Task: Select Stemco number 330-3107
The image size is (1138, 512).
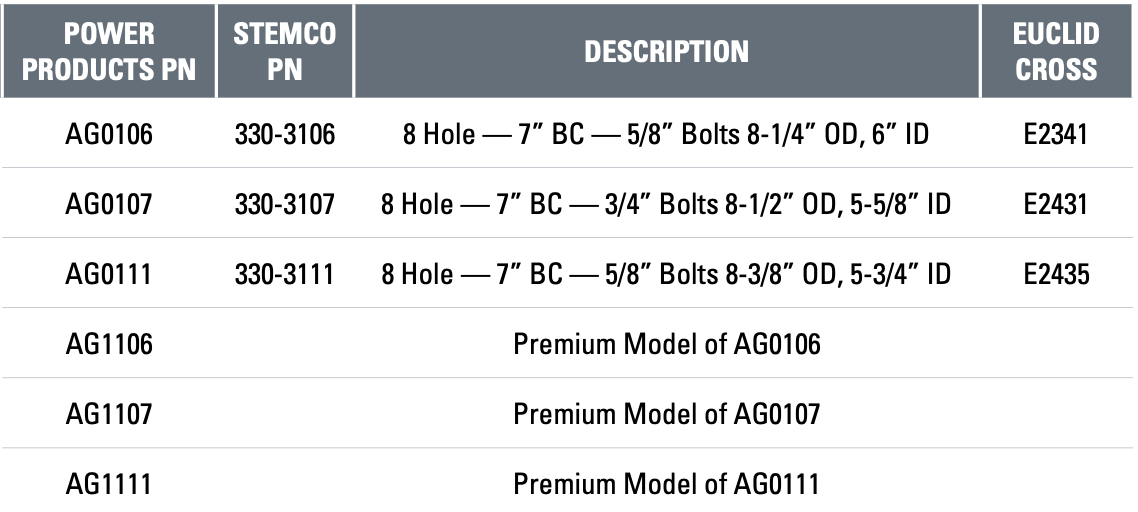Action: [284, 205]
